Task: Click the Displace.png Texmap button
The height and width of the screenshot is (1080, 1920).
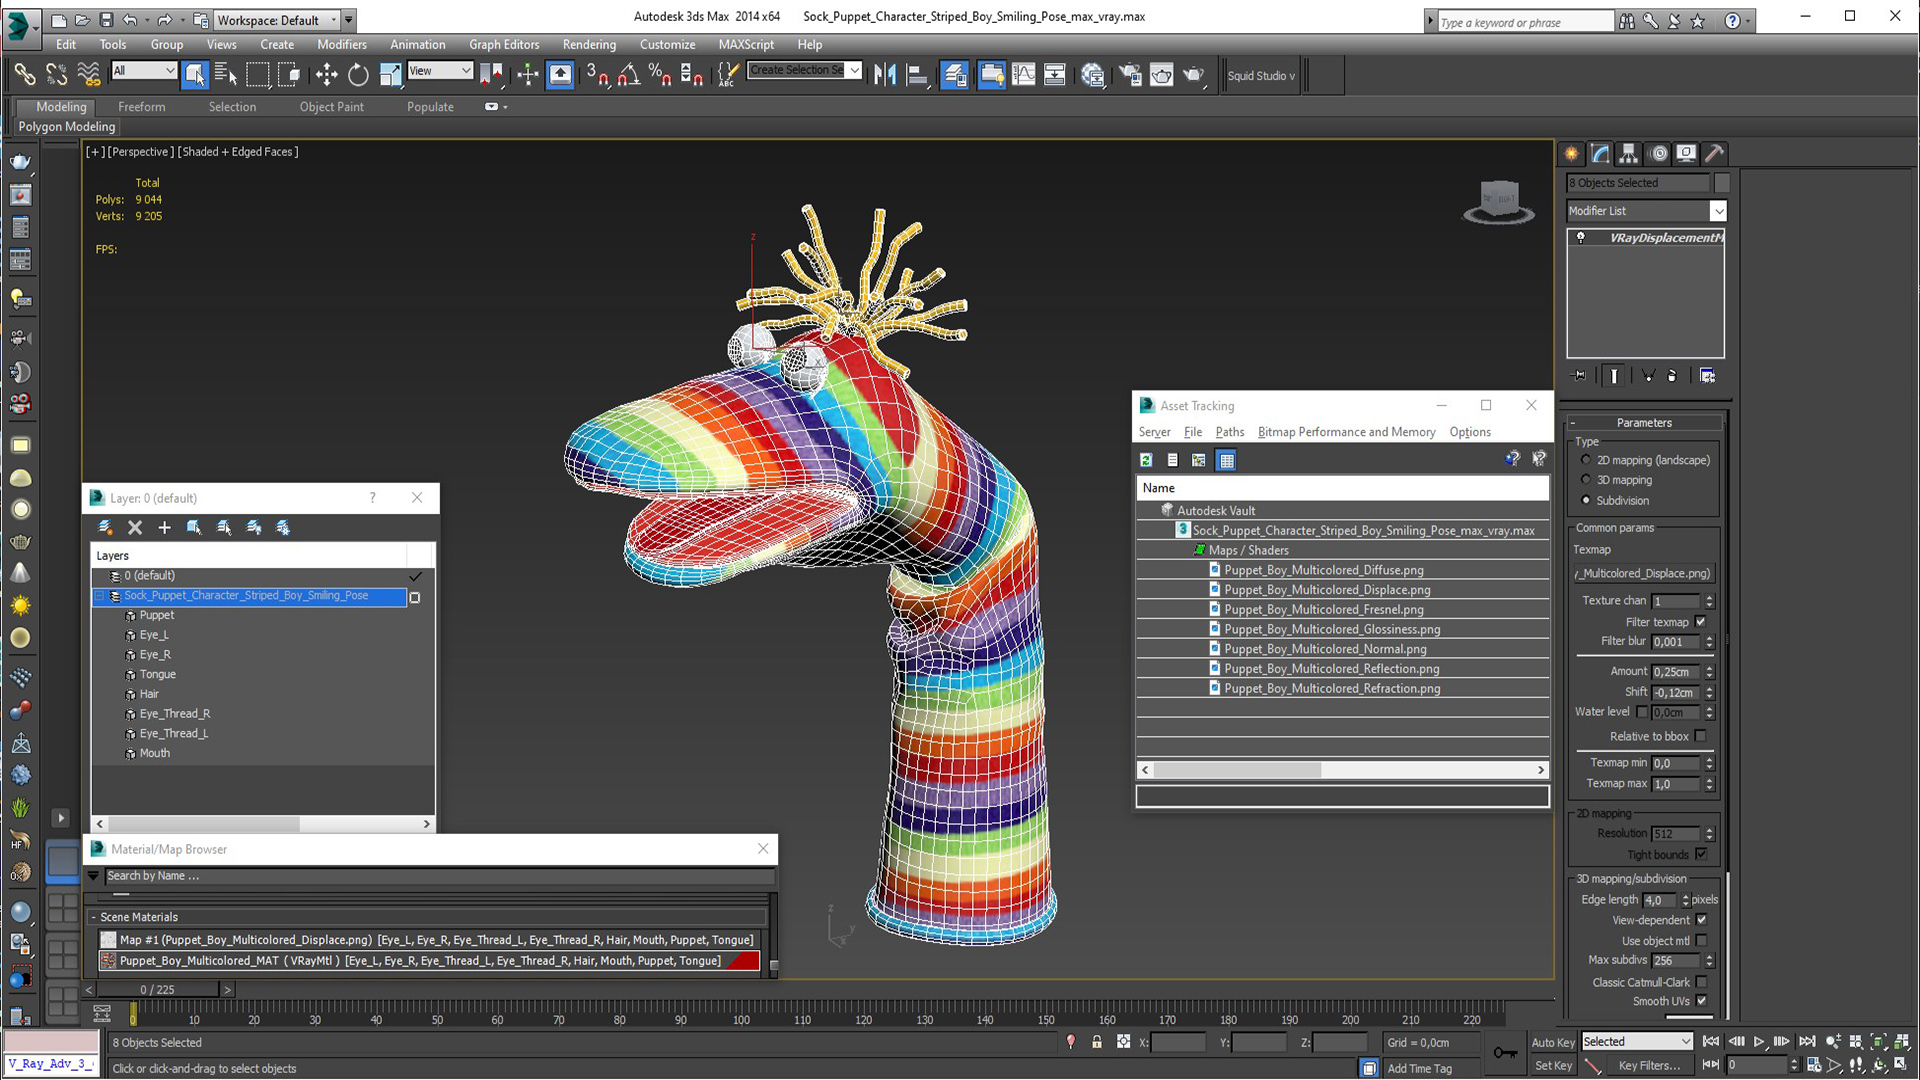Action: 1645,574
